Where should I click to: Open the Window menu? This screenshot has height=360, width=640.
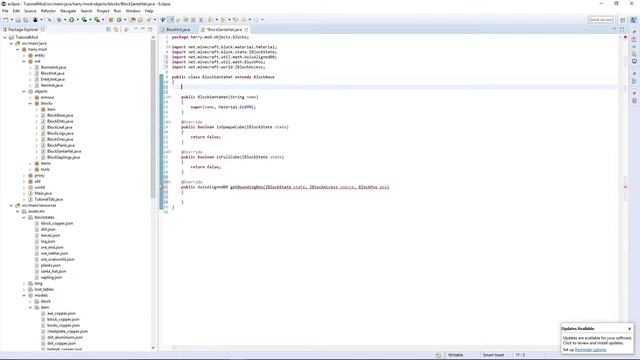coord(133,11)
